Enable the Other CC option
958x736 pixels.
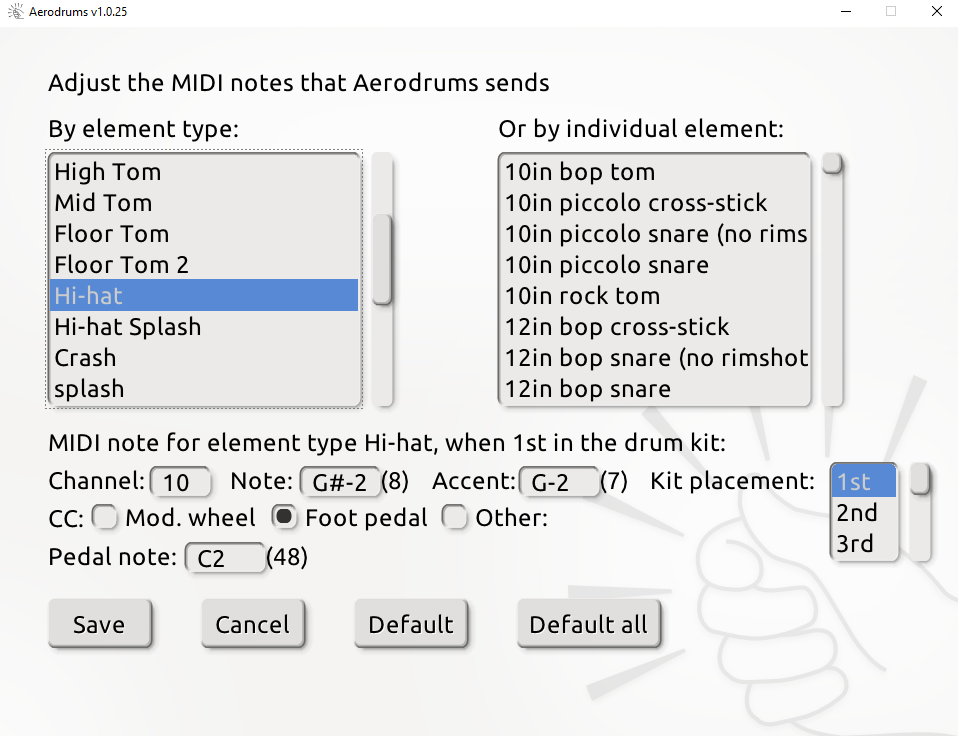click(x=455, y=517)
